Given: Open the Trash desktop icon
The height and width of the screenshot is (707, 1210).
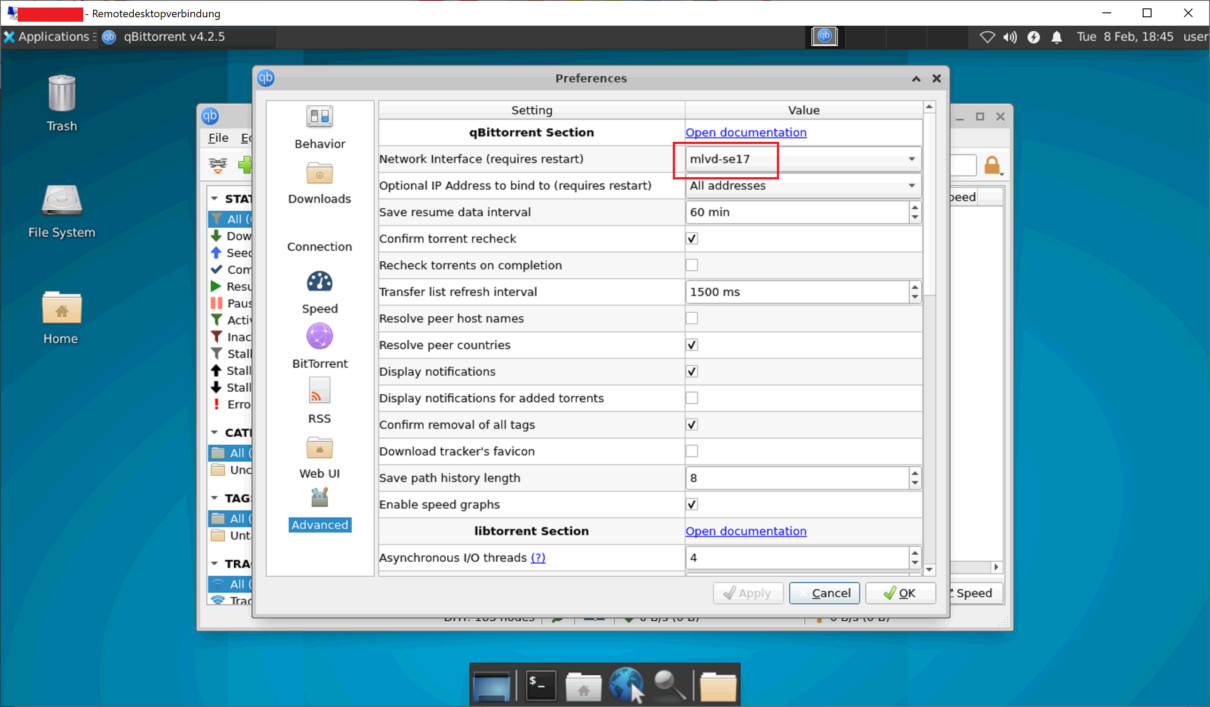Looking at the screenshot, I should pos(62,104).
